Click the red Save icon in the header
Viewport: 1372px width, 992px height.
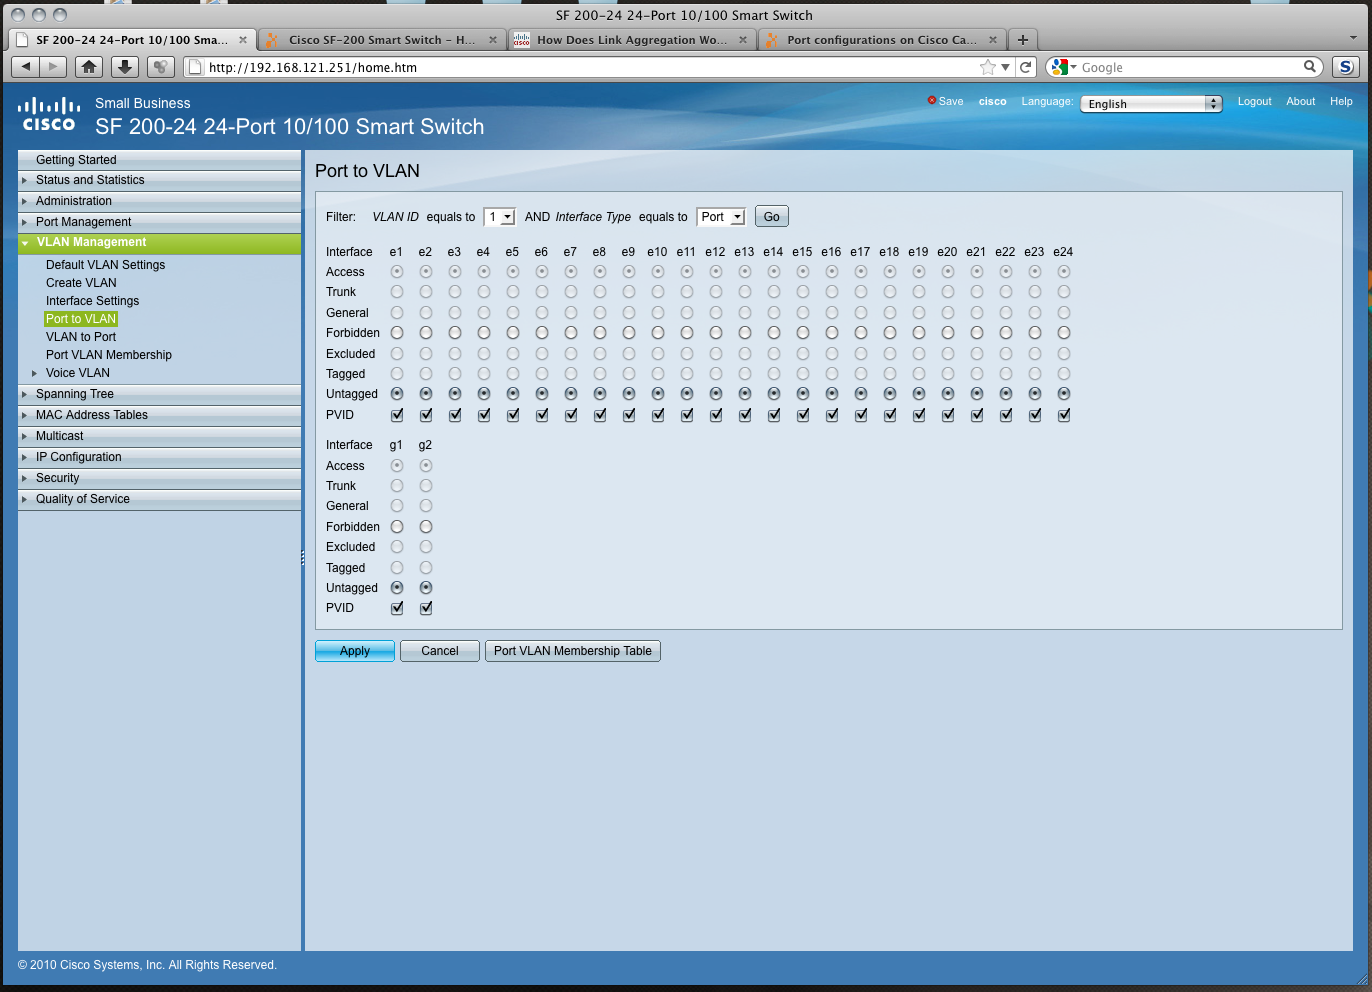pyautogui.click(x=932, y=101)
